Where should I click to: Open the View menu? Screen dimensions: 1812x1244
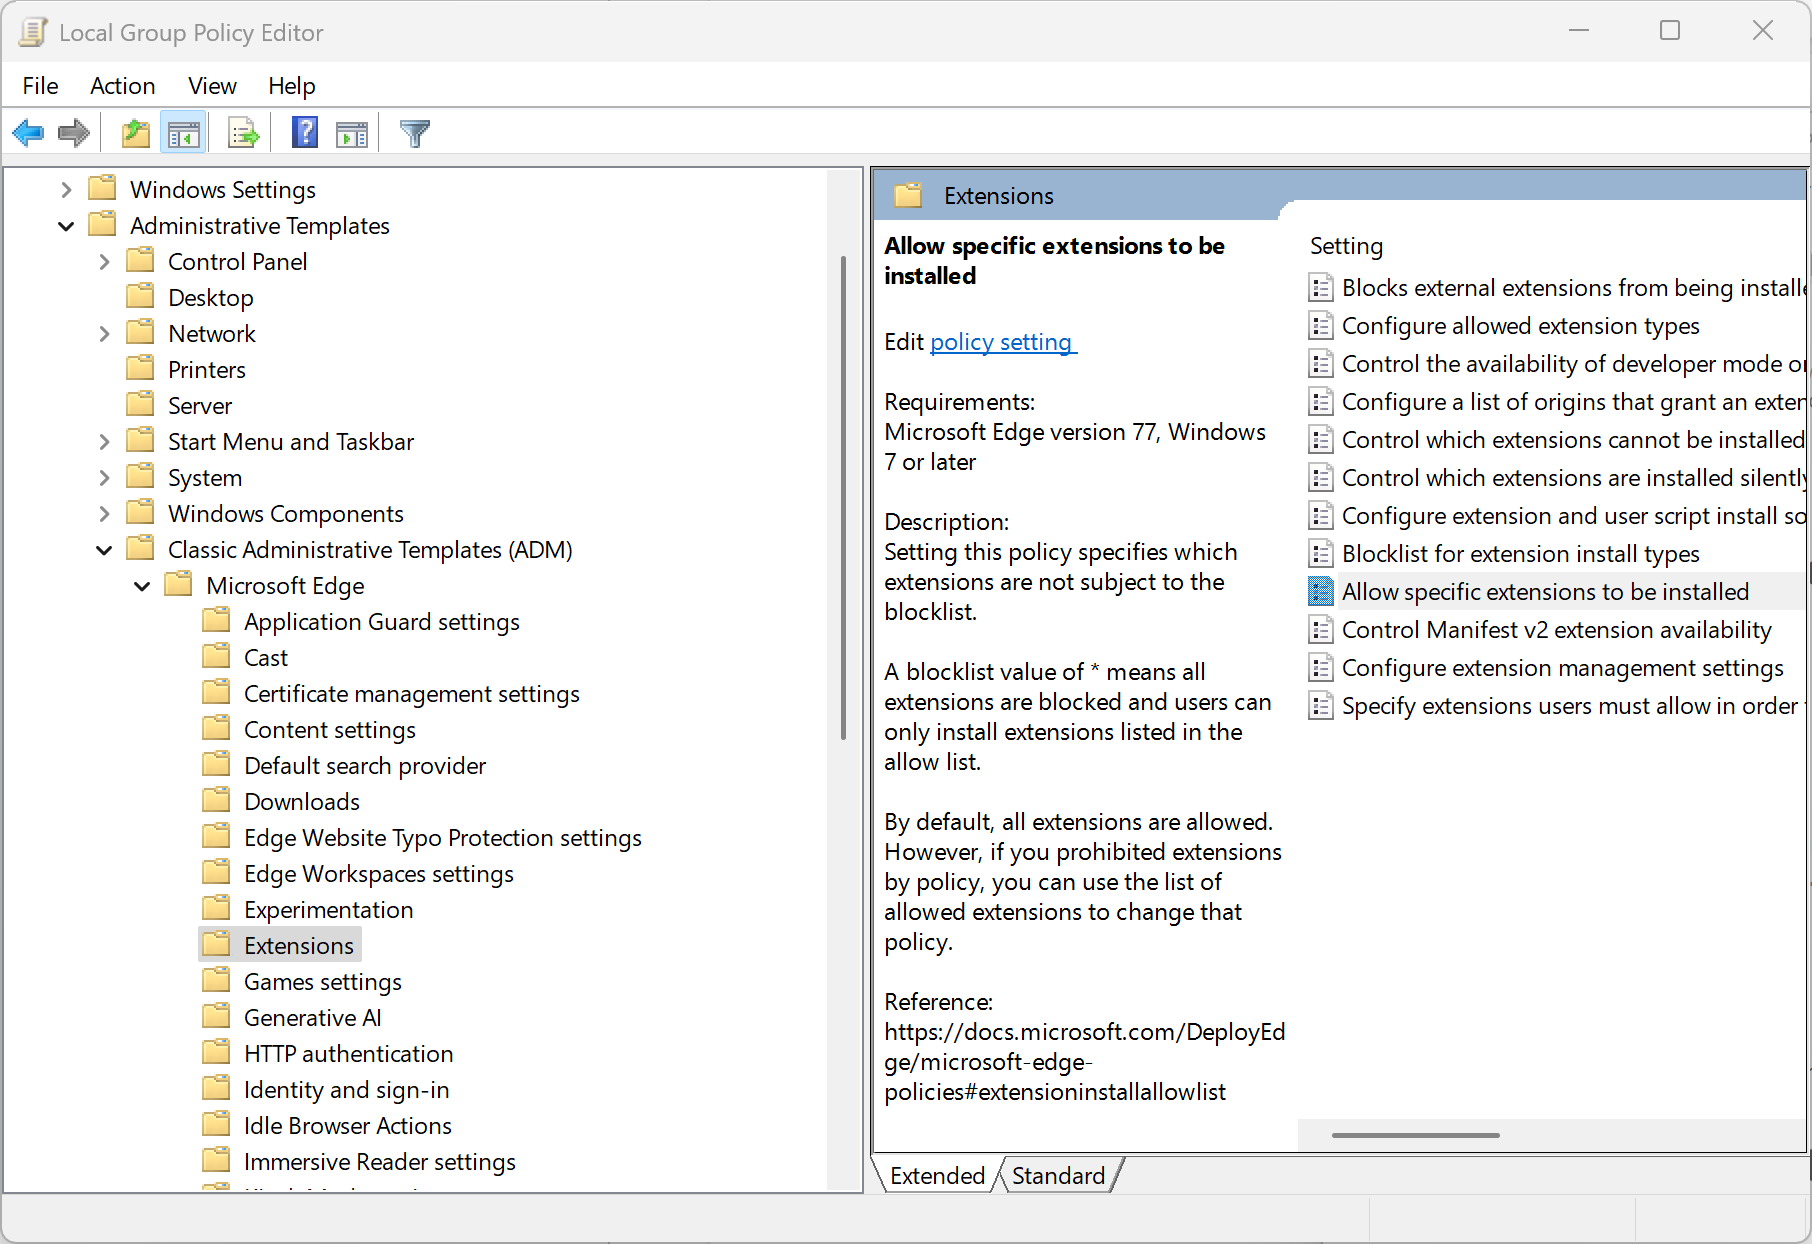click(x=212, y=86)
